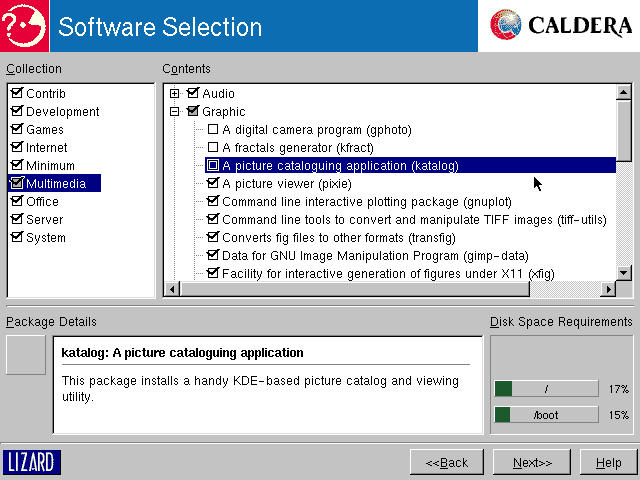
Task: Click the root partition disk usage bar
Action: click(546, 389)
